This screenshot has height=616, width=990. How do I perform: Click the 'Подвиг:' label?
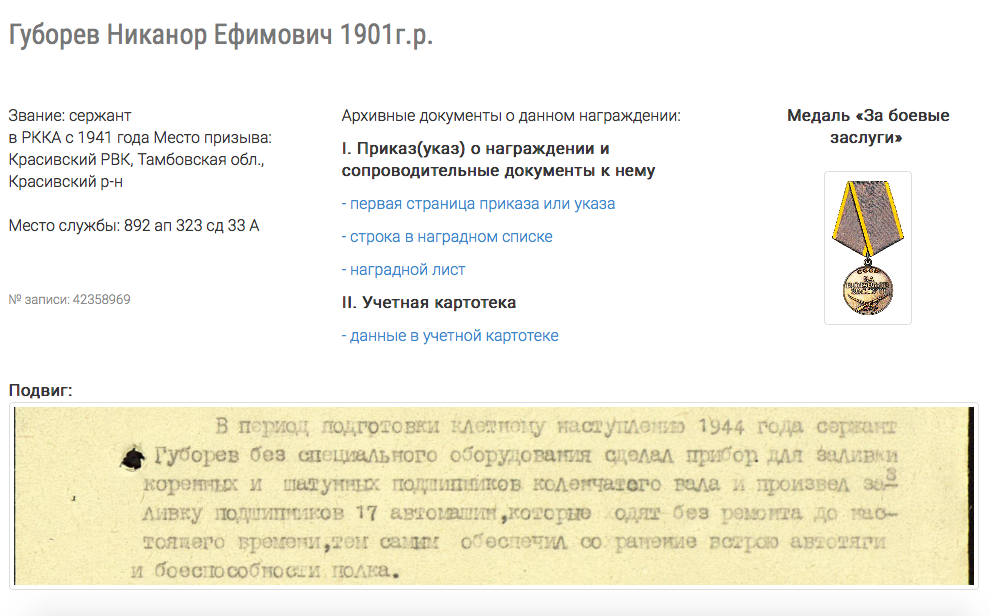pyautogui.click(x=40, y=390)
